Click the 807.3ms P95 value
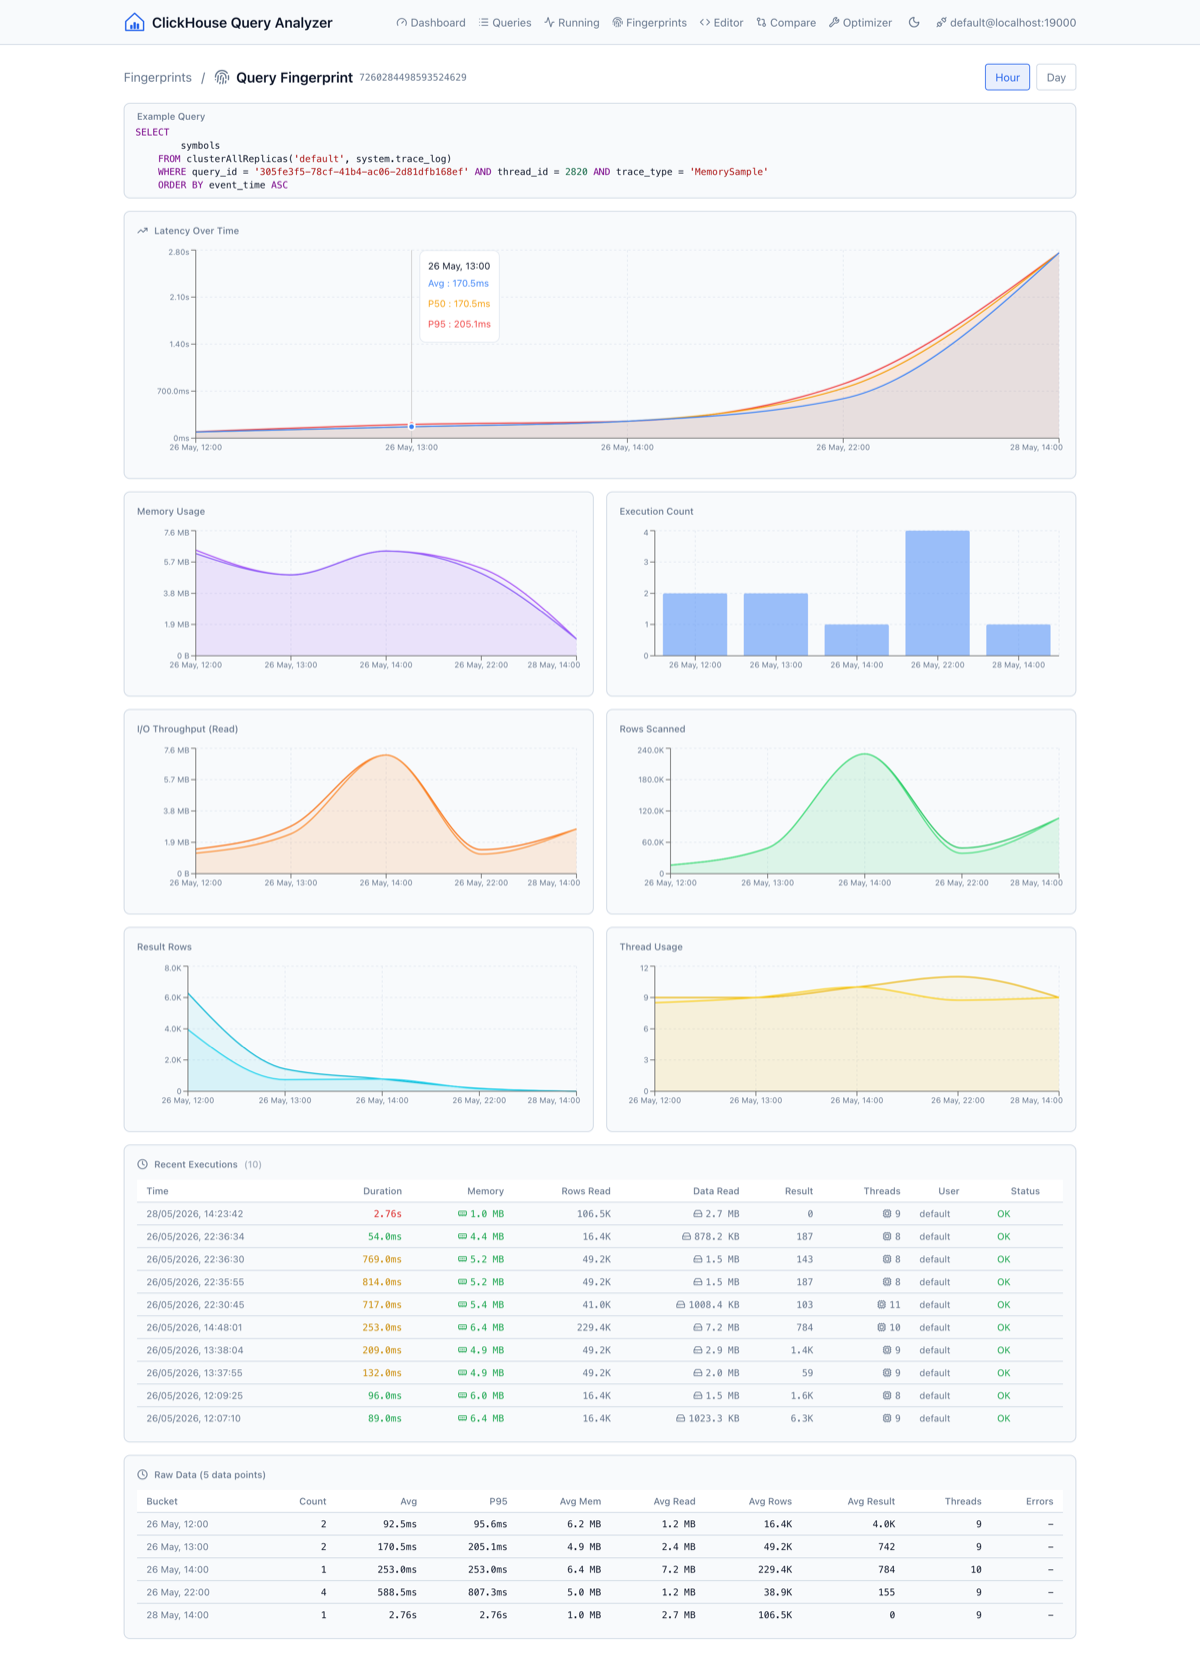The width and height of the screenshot is (1200, 1658). pyautogui.click(x=488, y=1593)
